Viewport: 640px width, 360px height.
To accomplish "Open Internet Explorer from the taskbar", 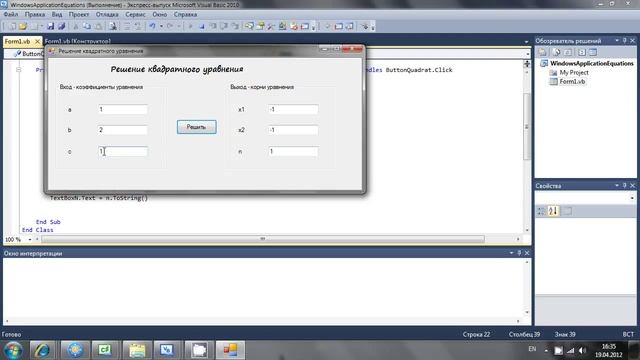I will pos(42,350).
